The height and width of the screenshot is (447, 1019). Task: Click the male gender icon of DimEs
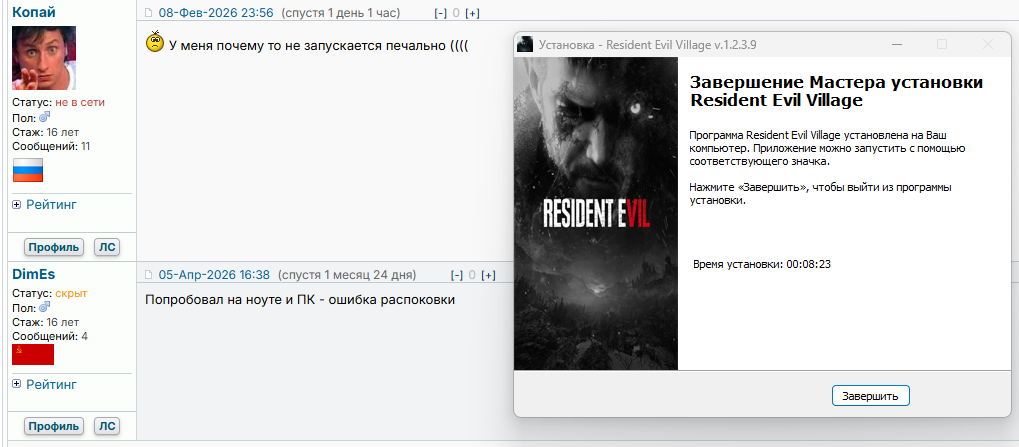click(x=45, y=306)
